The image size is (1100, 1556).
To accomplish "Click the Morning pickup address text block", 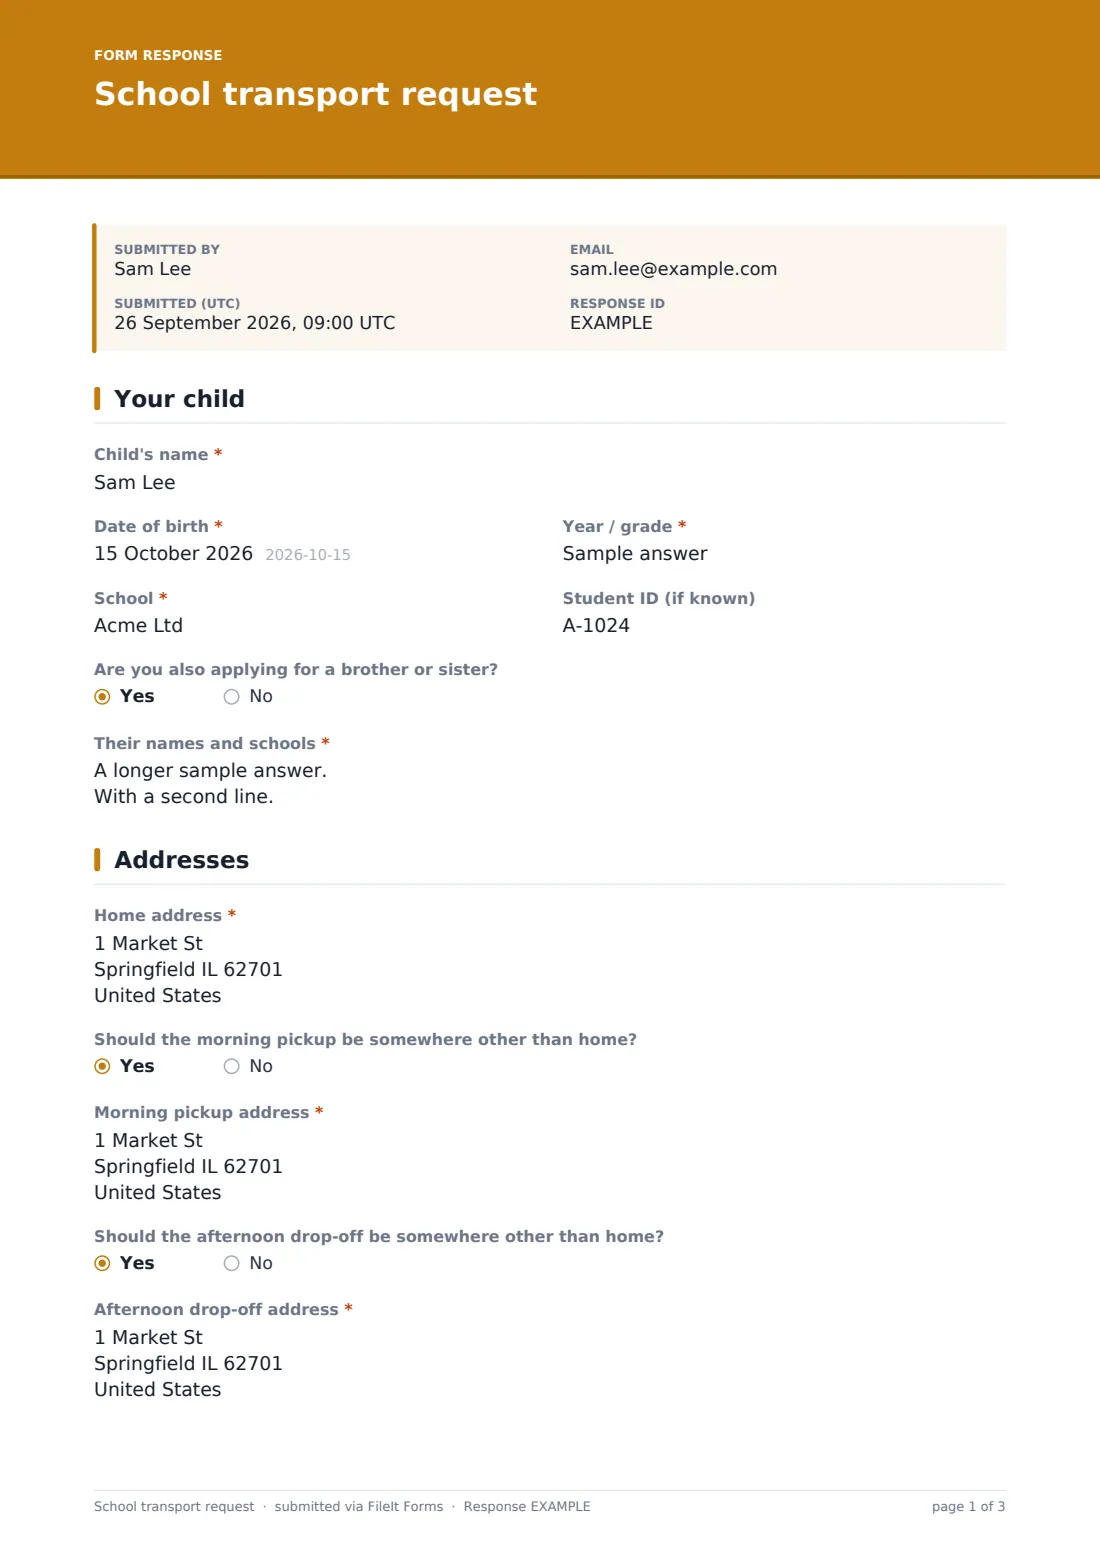I will pyautogui.click(x=188, y=1167).
